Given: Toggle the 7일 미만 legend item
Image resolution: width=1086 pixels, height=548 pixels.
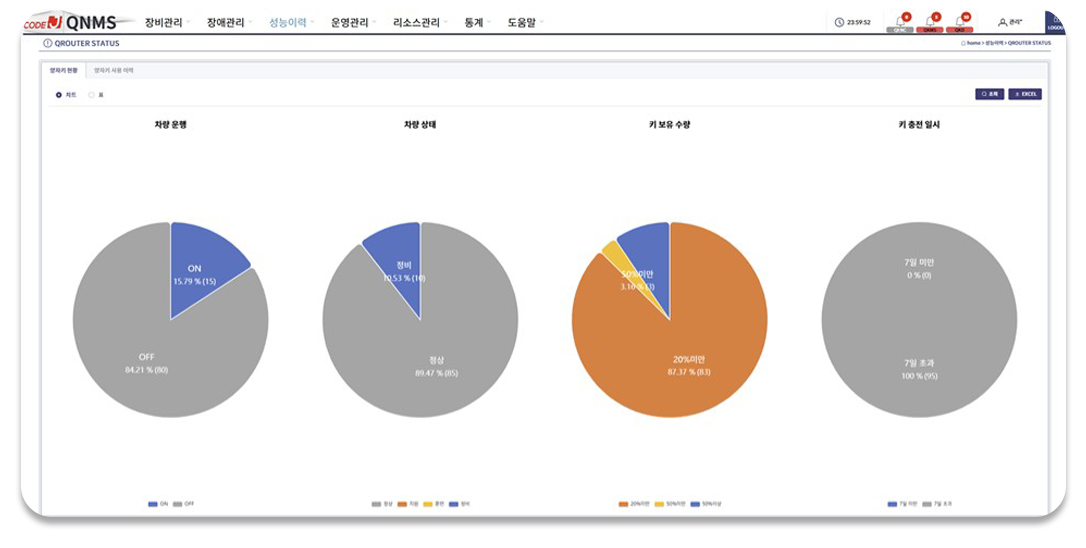Looking at the screenshot, I should (x=902, y=504).
